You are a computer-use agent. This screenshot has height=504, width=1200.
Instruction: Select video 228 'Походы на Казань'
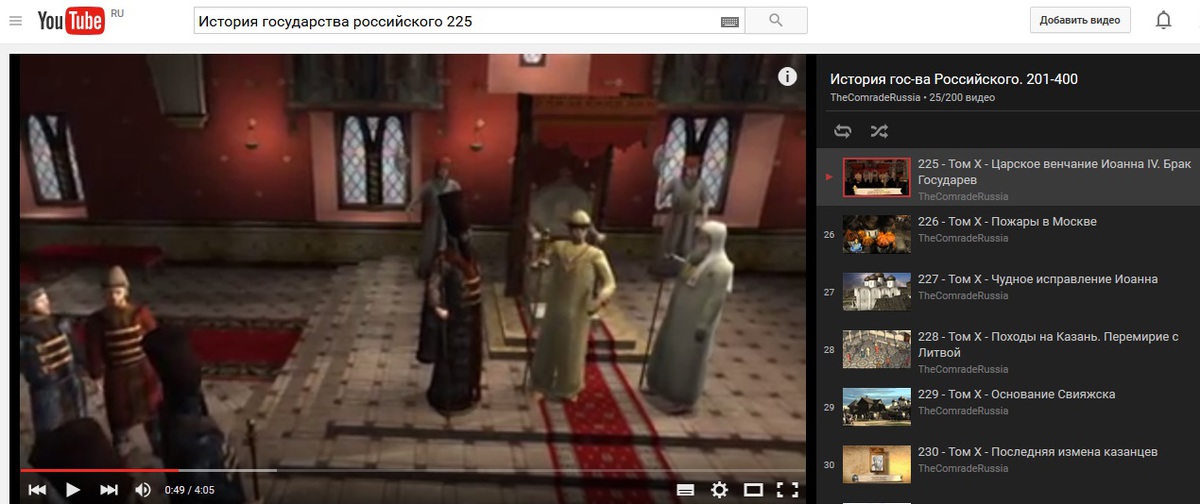point(1007,350)
